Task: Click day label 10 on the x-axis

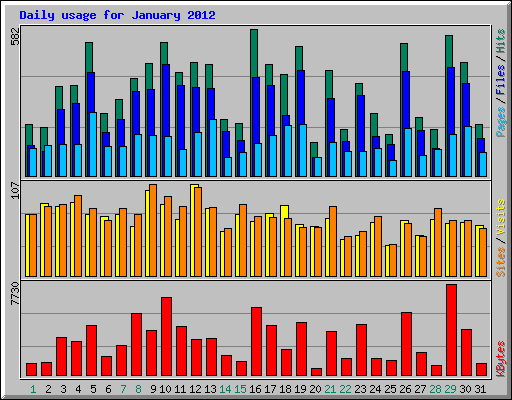Action: (x=165, y=389)
